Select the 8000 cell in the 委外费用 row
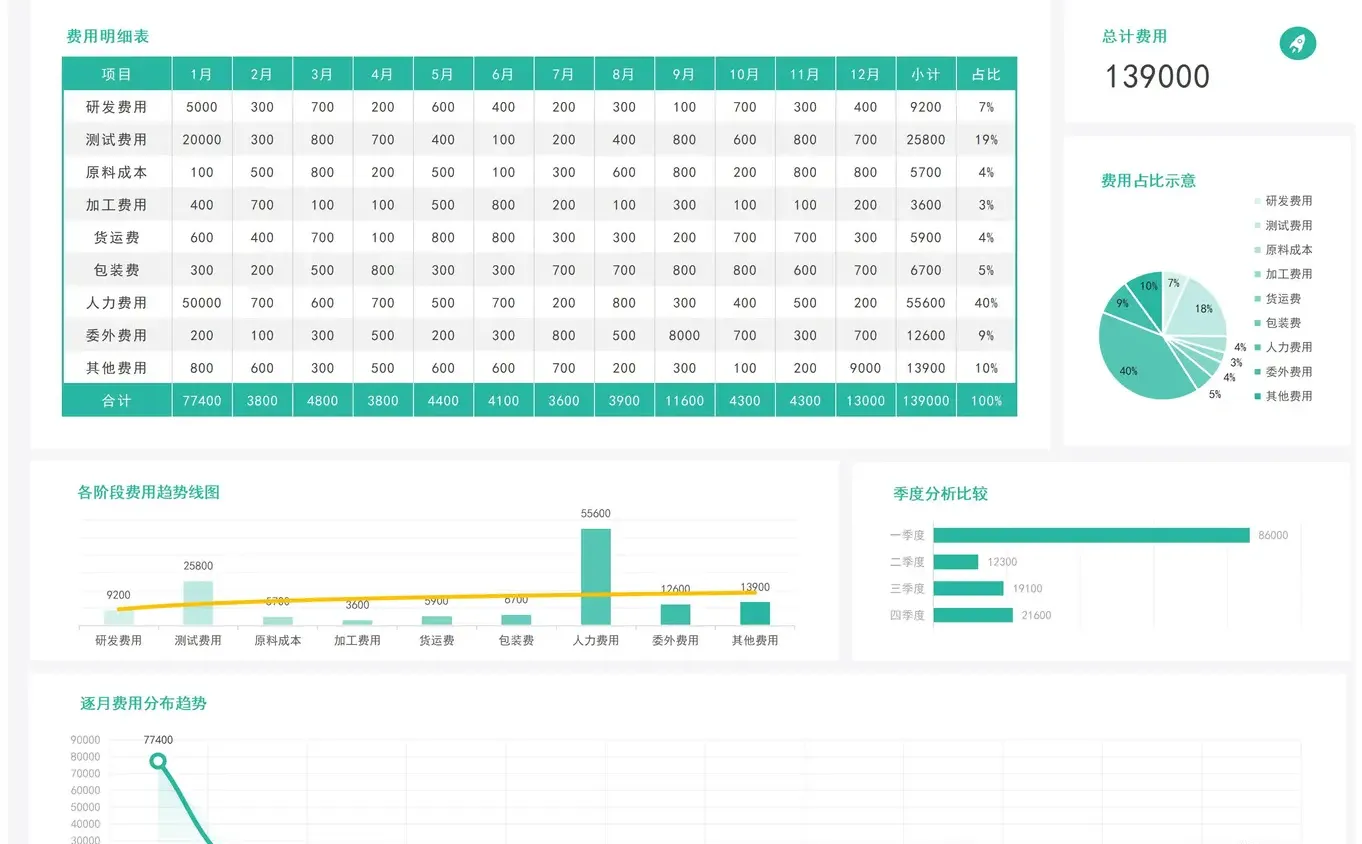The image size is (1362, 844). [684, 336]
